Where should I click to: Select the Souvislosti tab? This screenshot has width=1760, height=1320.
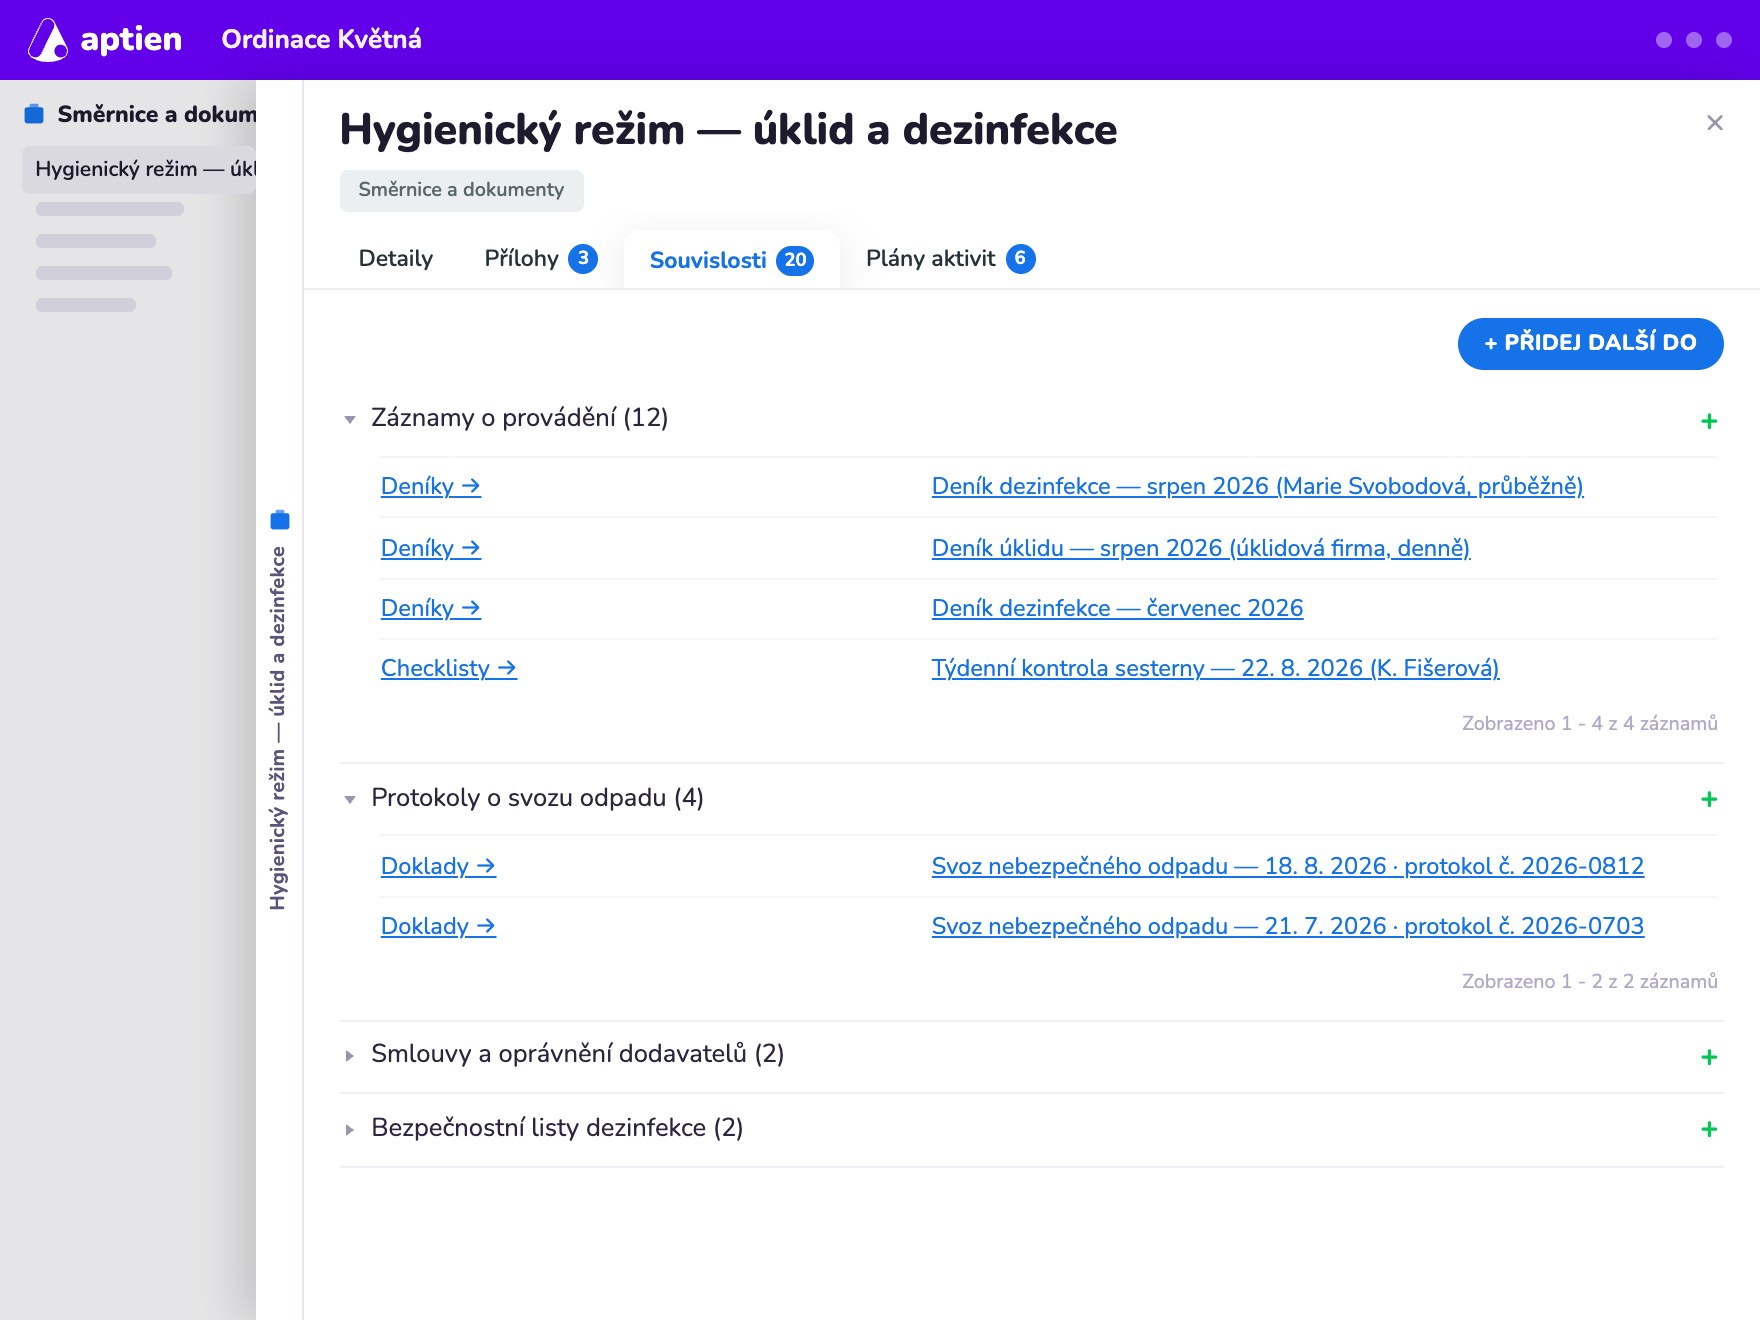click(732, 260)
